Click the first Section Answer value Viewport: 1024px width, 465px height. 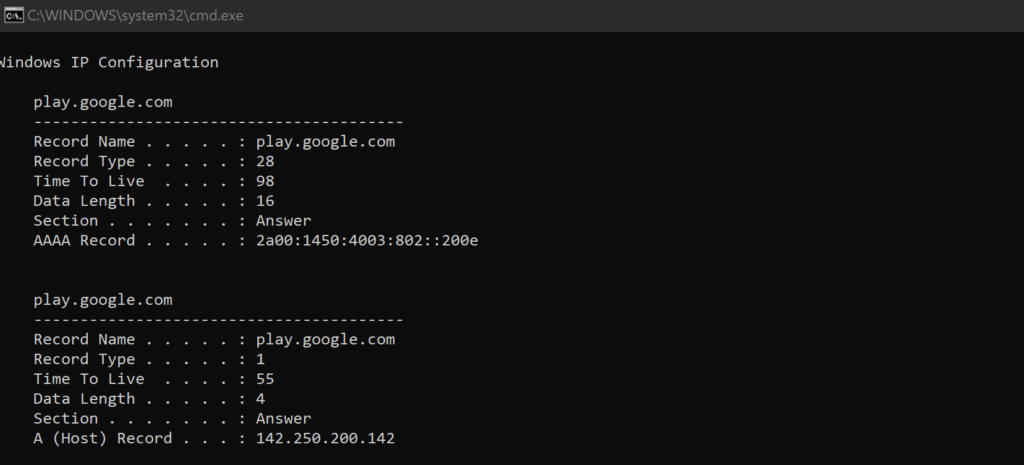[x=283, y=221]
